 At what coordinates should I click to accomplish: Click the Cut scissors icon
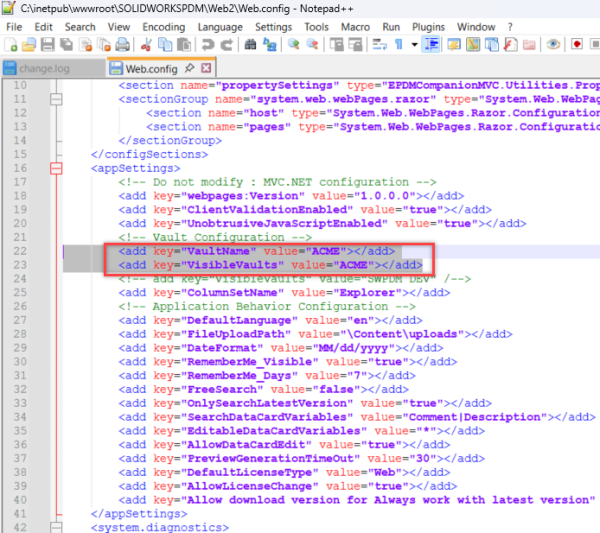[x=146, y=45]
